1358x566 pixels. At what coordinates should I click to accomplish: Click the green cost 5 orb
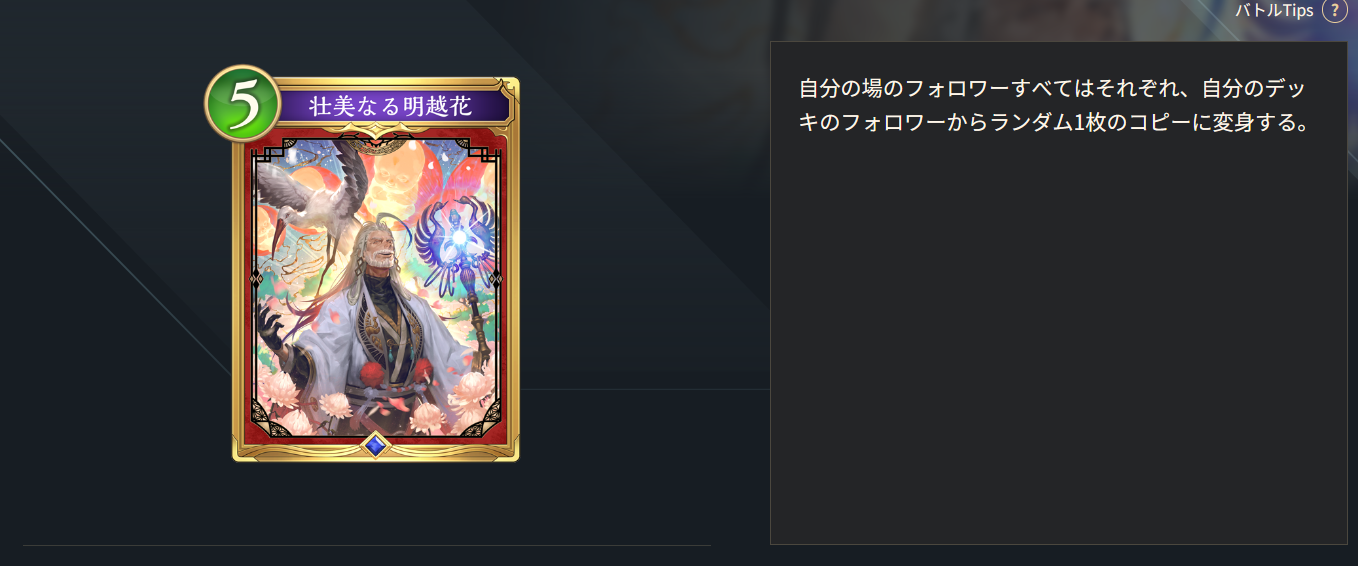(243, 105)
